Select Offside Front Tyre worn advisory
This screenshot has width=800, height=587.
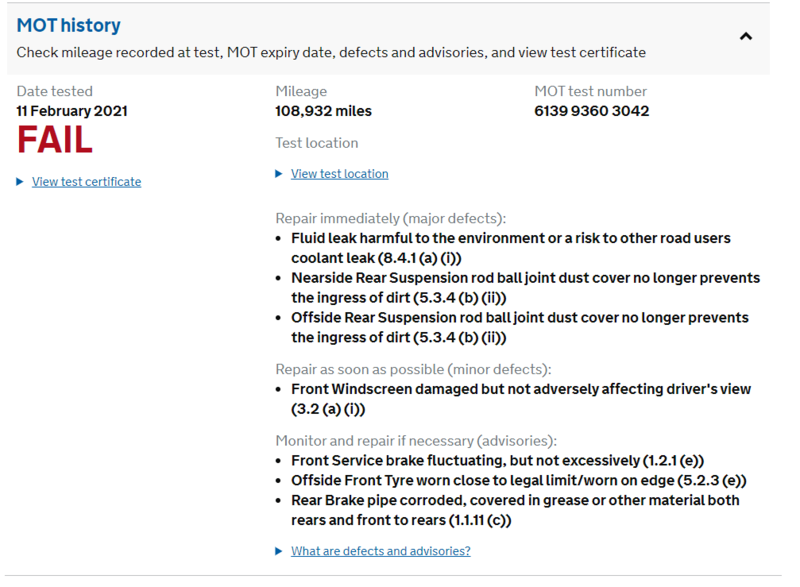coord(518,481)
